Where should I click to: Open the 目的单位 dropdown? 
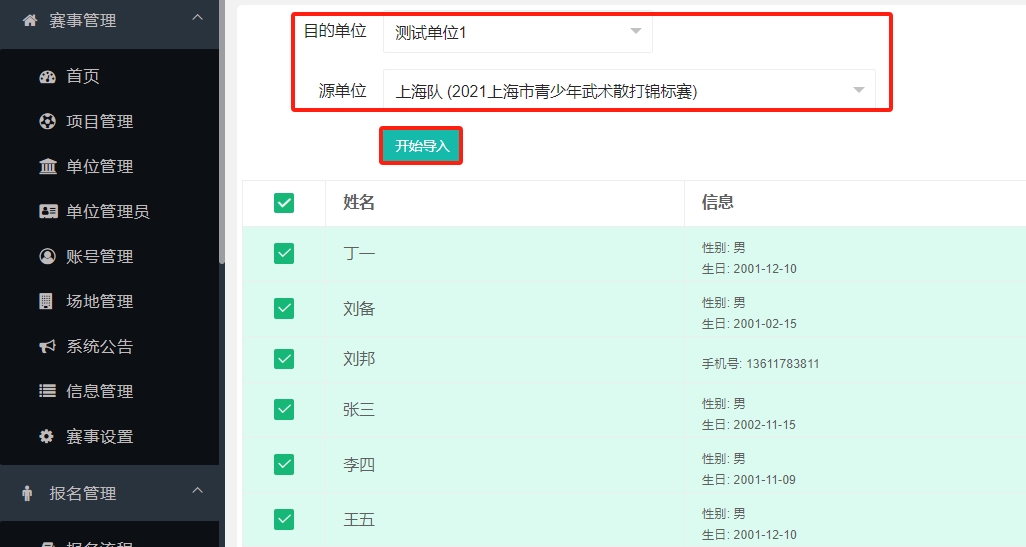click(x=517, y=33)
